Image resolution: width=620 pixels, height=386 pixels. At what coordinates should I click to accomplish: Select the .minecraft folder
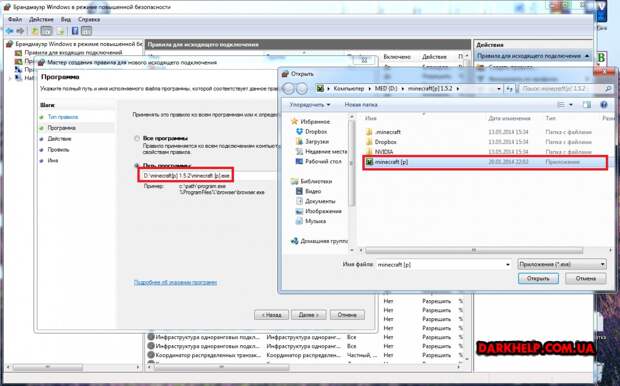[x=383, y=132]
